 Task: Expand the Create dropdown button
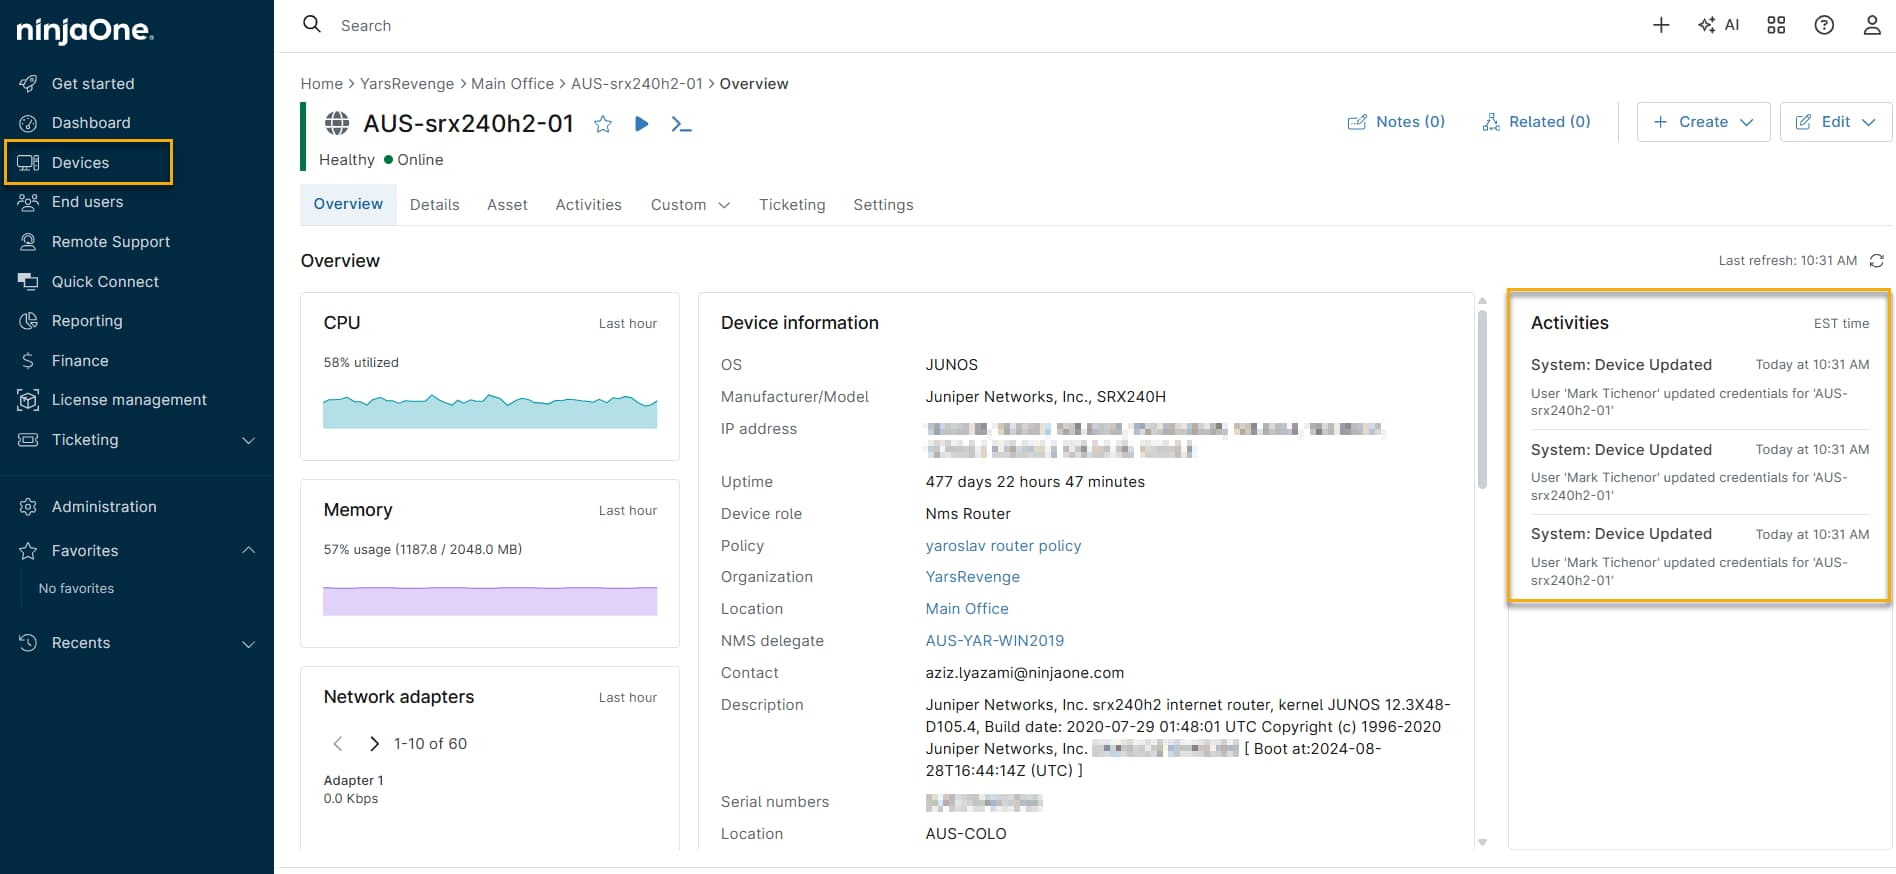pyautogui.click(x=1703, y=122)
